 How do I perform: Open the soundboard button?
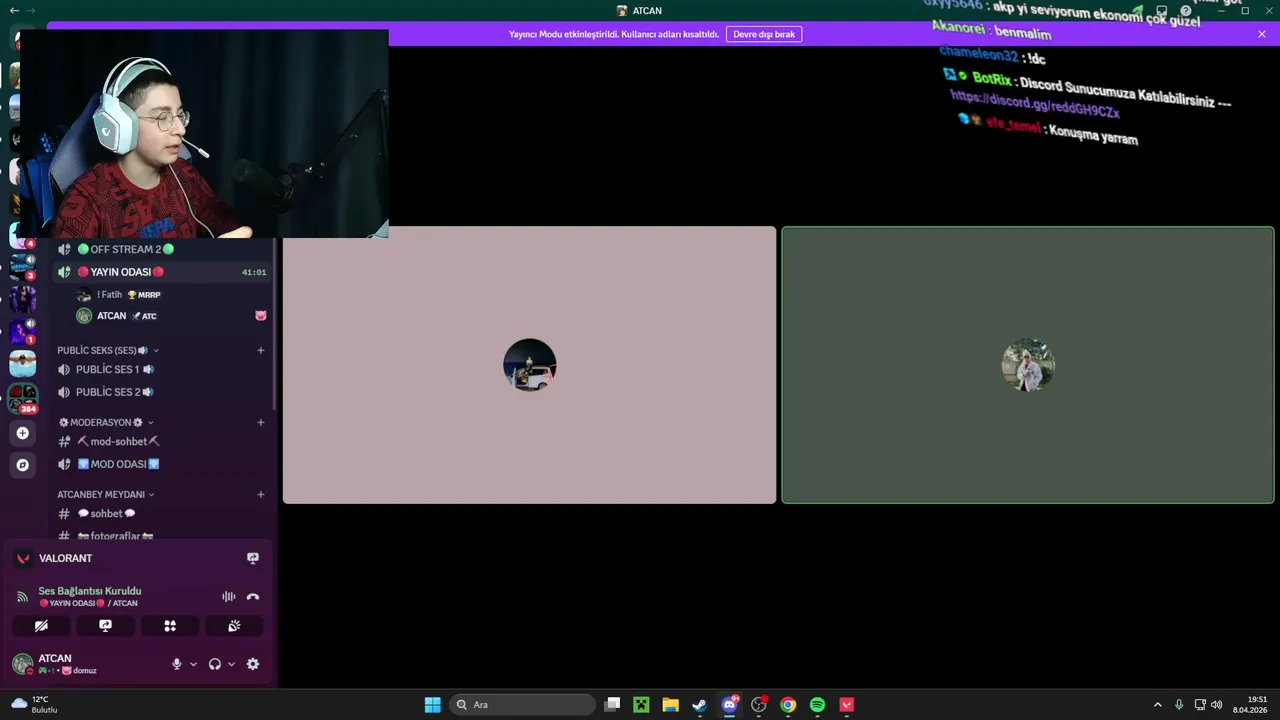[234, 626]
